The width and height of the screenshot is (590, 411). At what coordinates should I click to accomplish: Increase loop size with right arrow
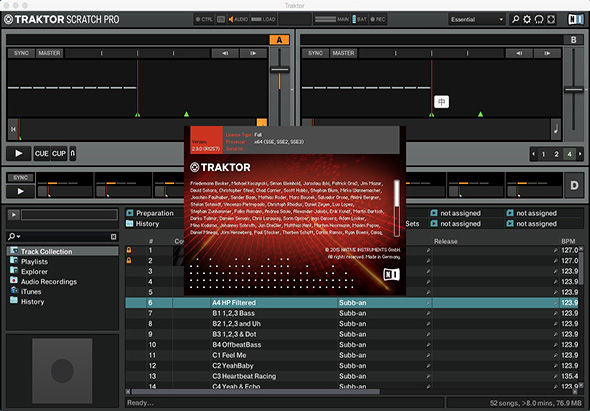580,154
